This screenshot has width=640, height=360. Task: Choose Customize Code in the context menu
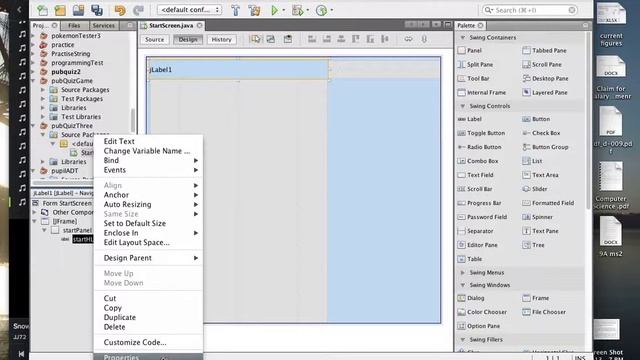tap(148, 342)
